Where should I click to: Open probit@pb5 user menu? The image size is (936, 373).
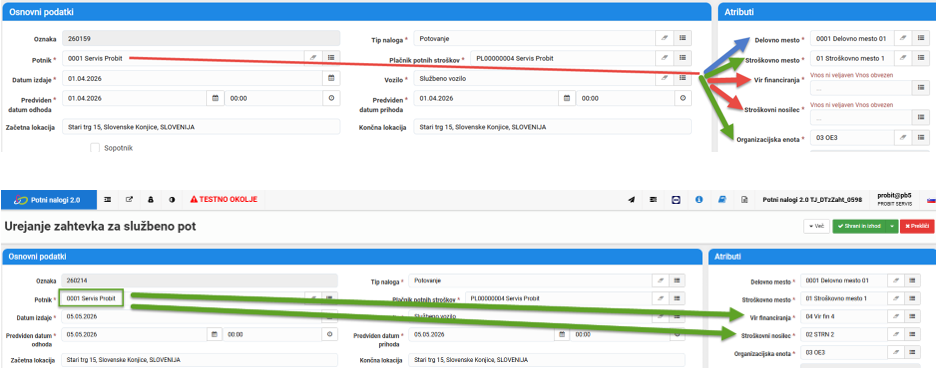(894, 199)
